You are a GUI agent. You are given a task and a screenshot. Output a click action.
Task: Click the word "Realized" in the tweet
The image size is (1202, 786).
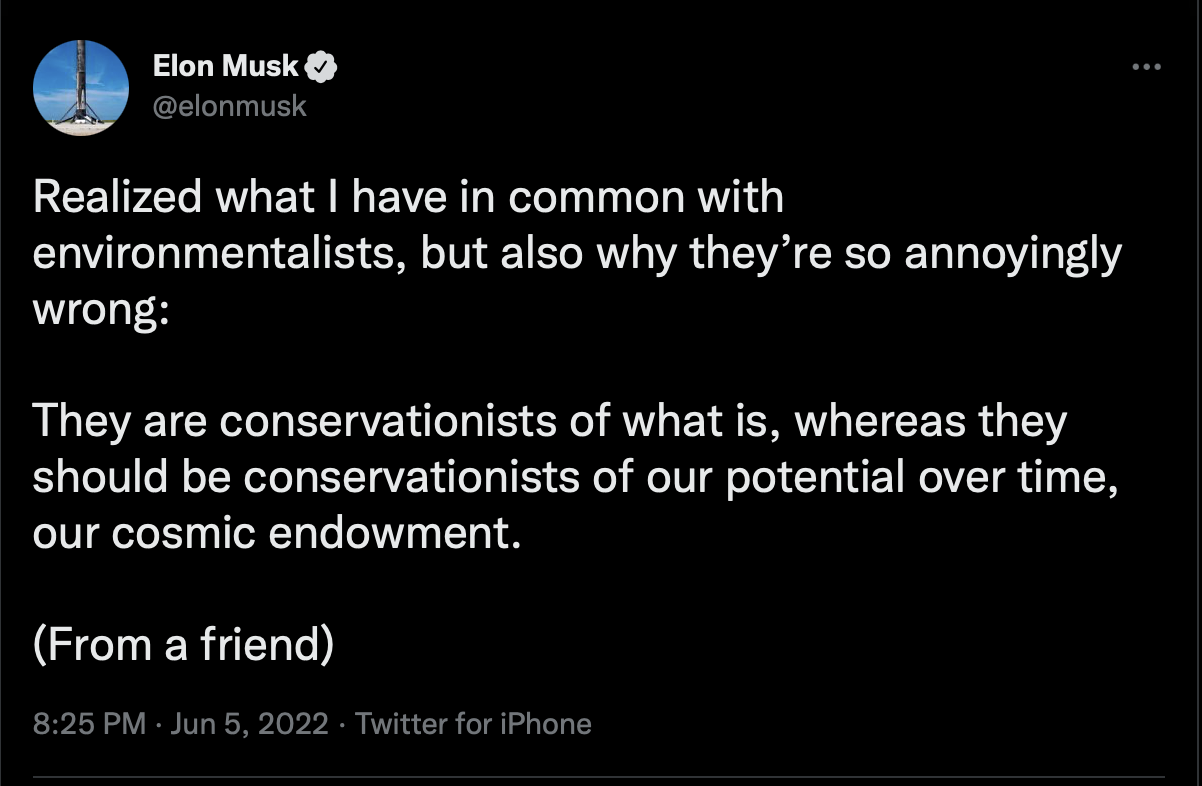pos(119,198)
